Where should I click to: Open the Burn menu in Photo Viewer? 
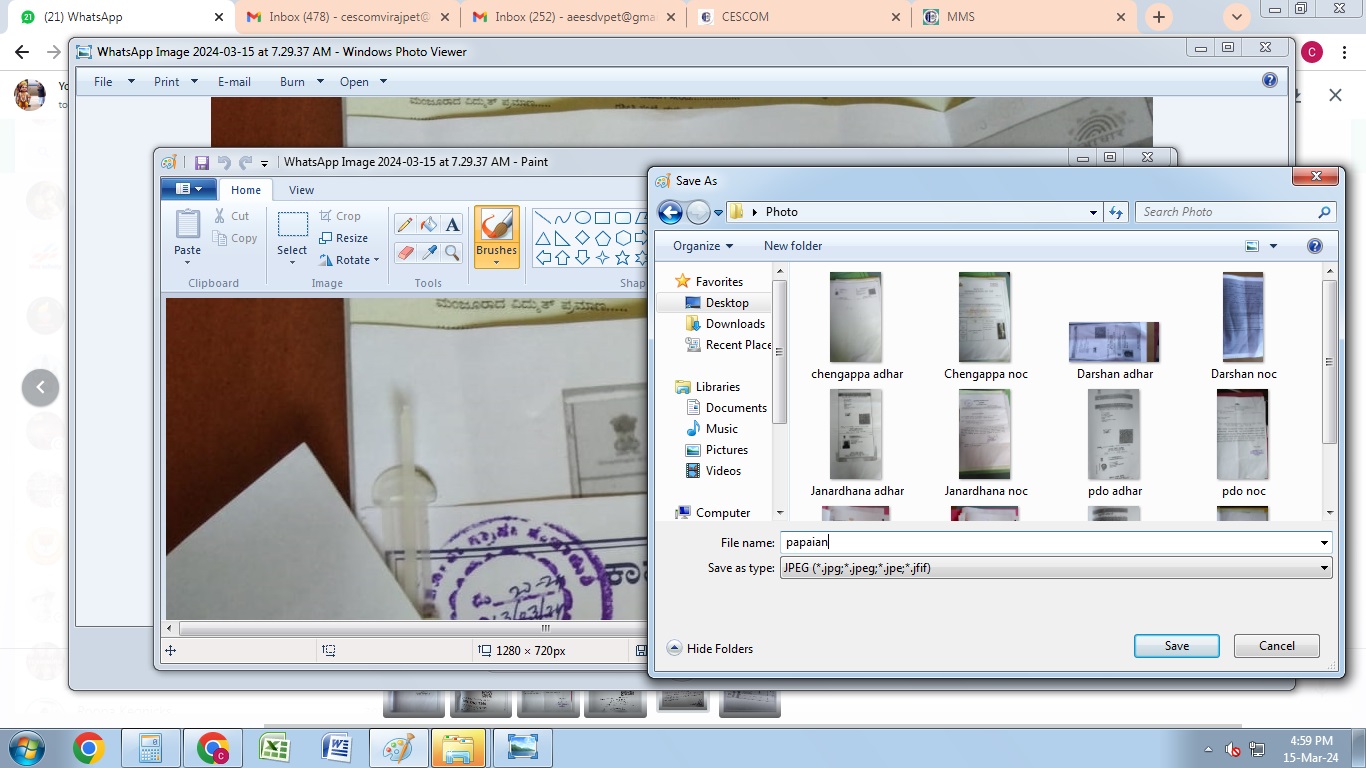tap(302, 82)
